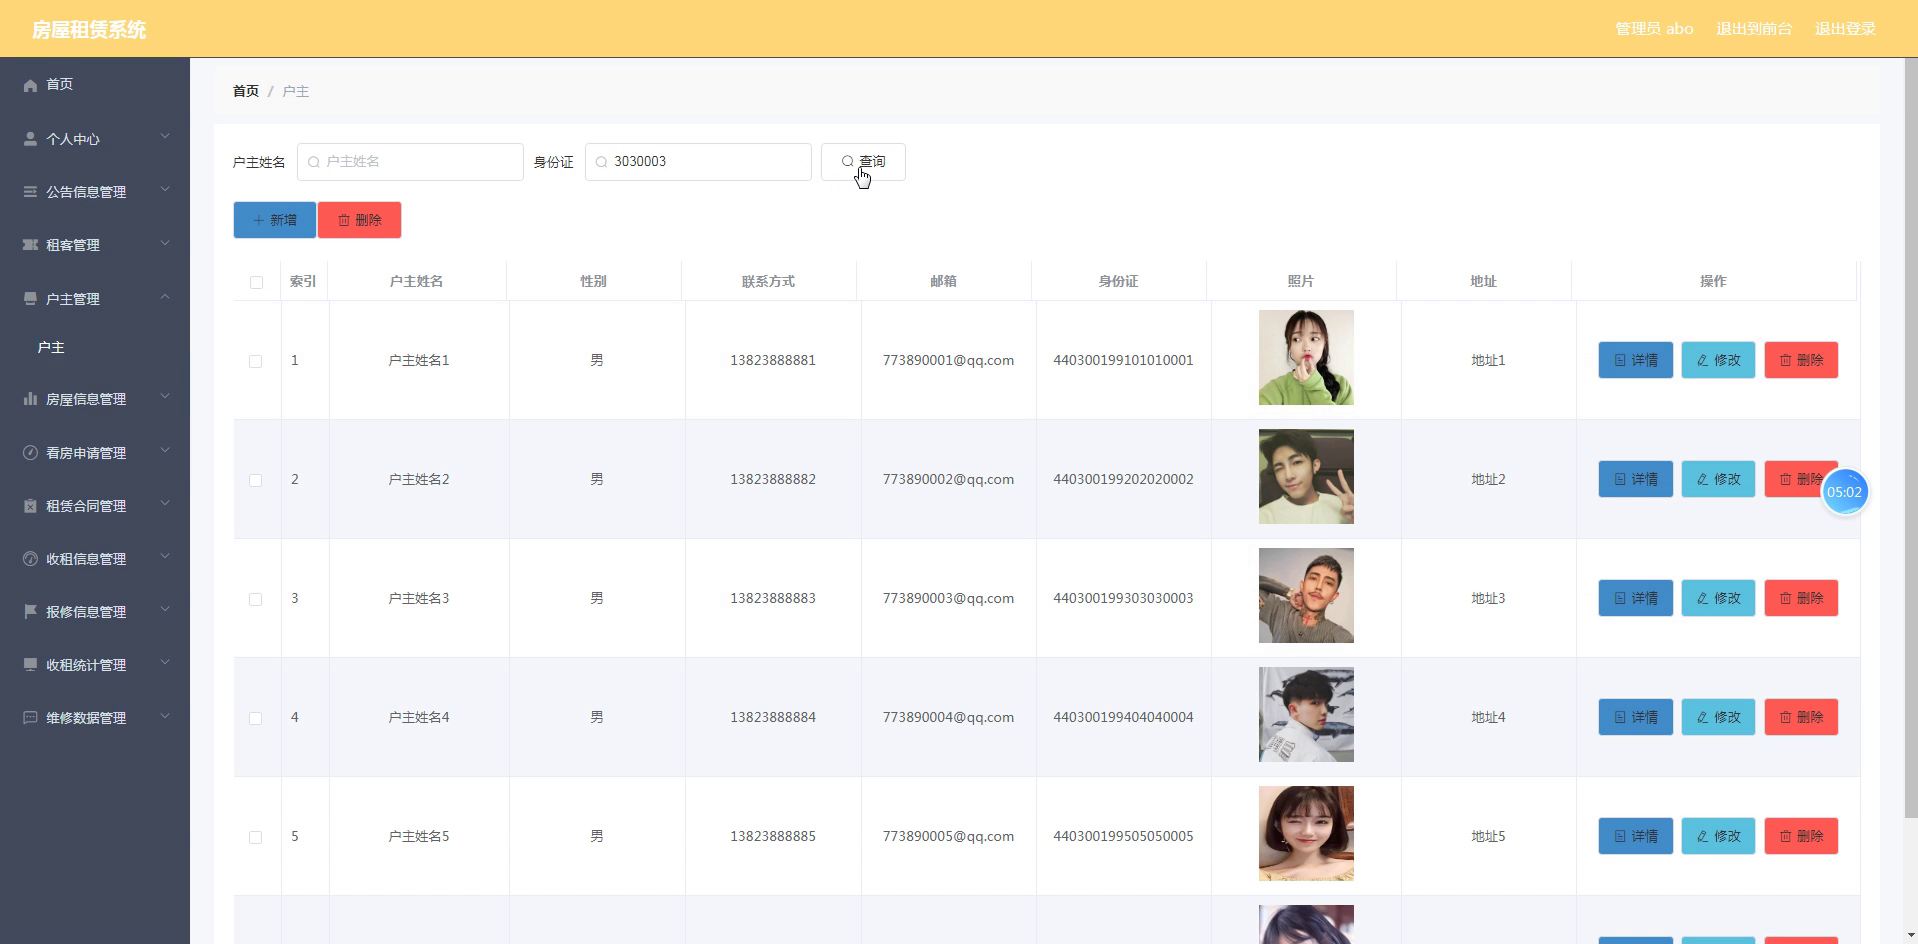The height and width of the screenshot is (944, 1918).
Task: Open 详情 for 户主姓名3
Action: pyautogui.click(x=1636, y=598)
